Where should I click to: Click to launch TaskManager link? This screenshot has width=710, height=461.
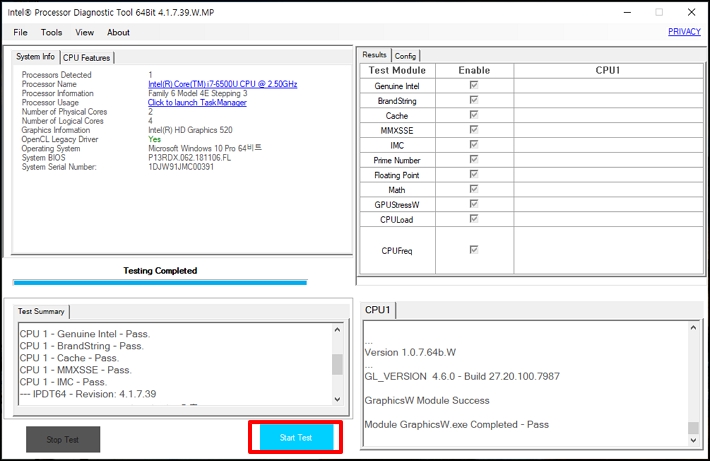pos(197,102)
